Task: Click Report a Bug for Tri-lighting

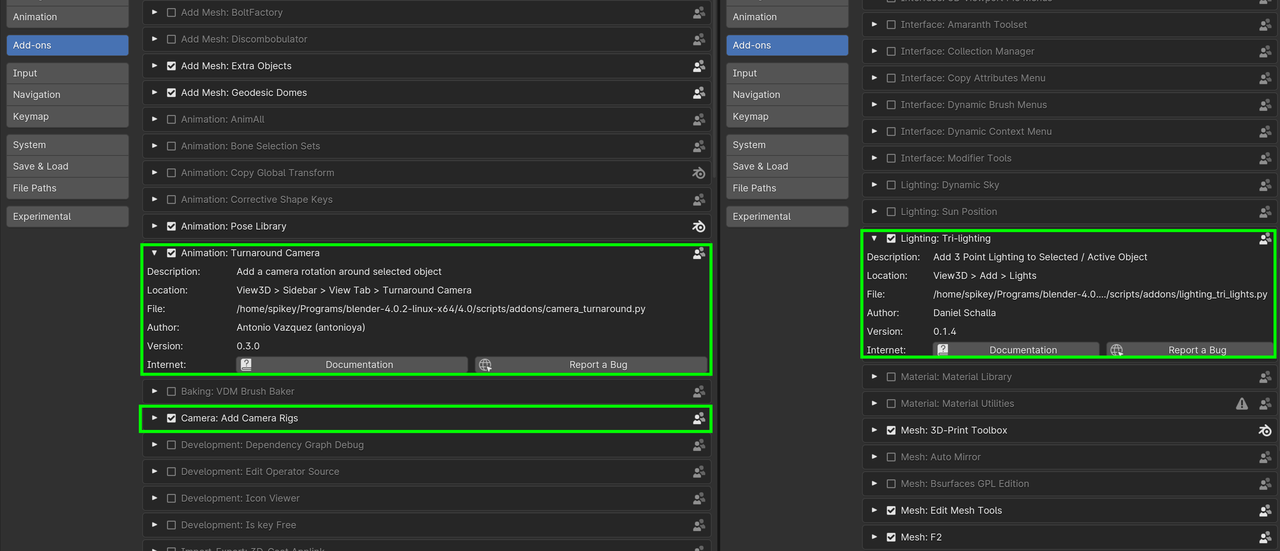Action: click(1190, 350)
